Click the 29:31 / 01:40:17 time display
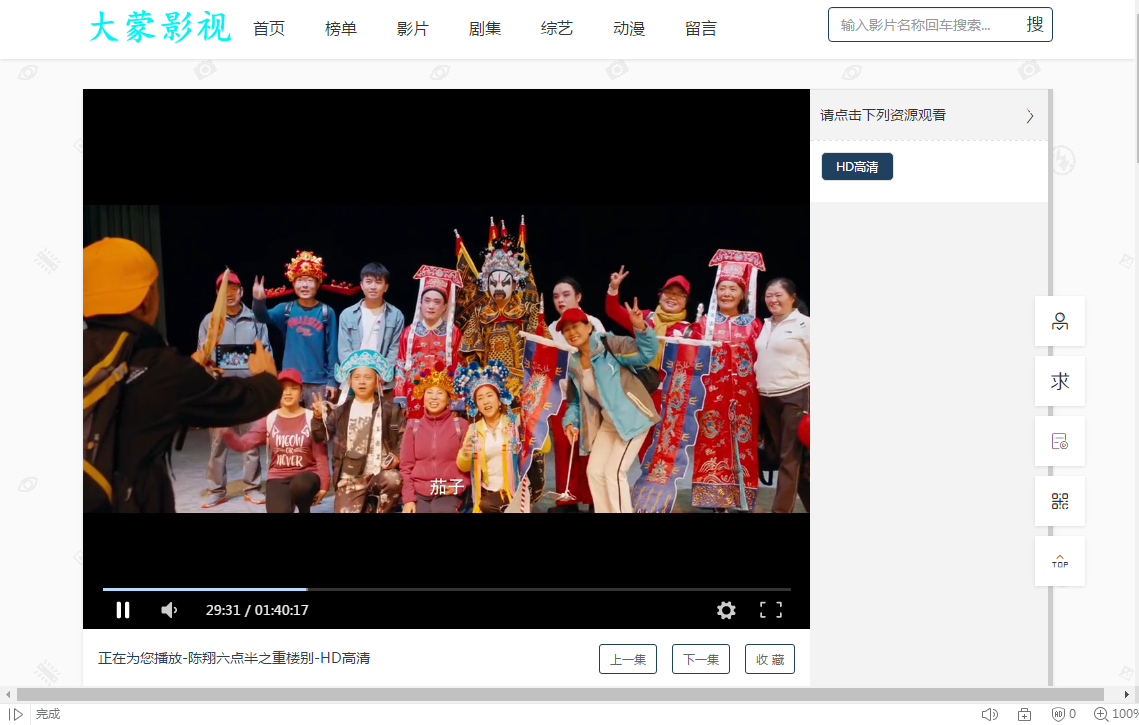Image resolution: width=1139 pixels, height=725 pixels. [x=257, y=610]
